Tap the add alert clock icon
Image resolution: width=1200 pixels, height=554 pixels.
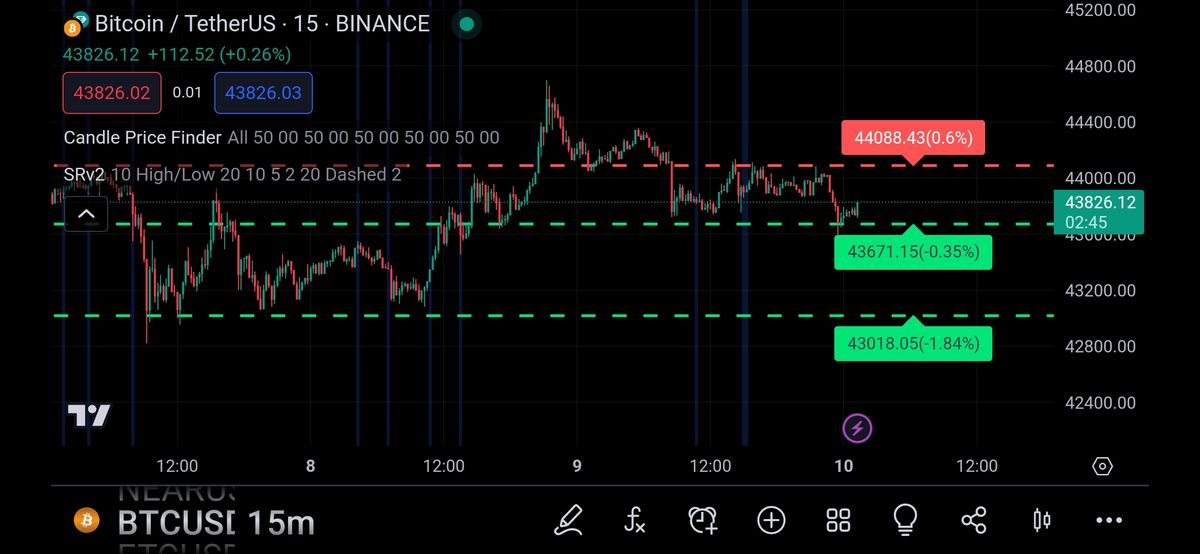coord(703,519)
